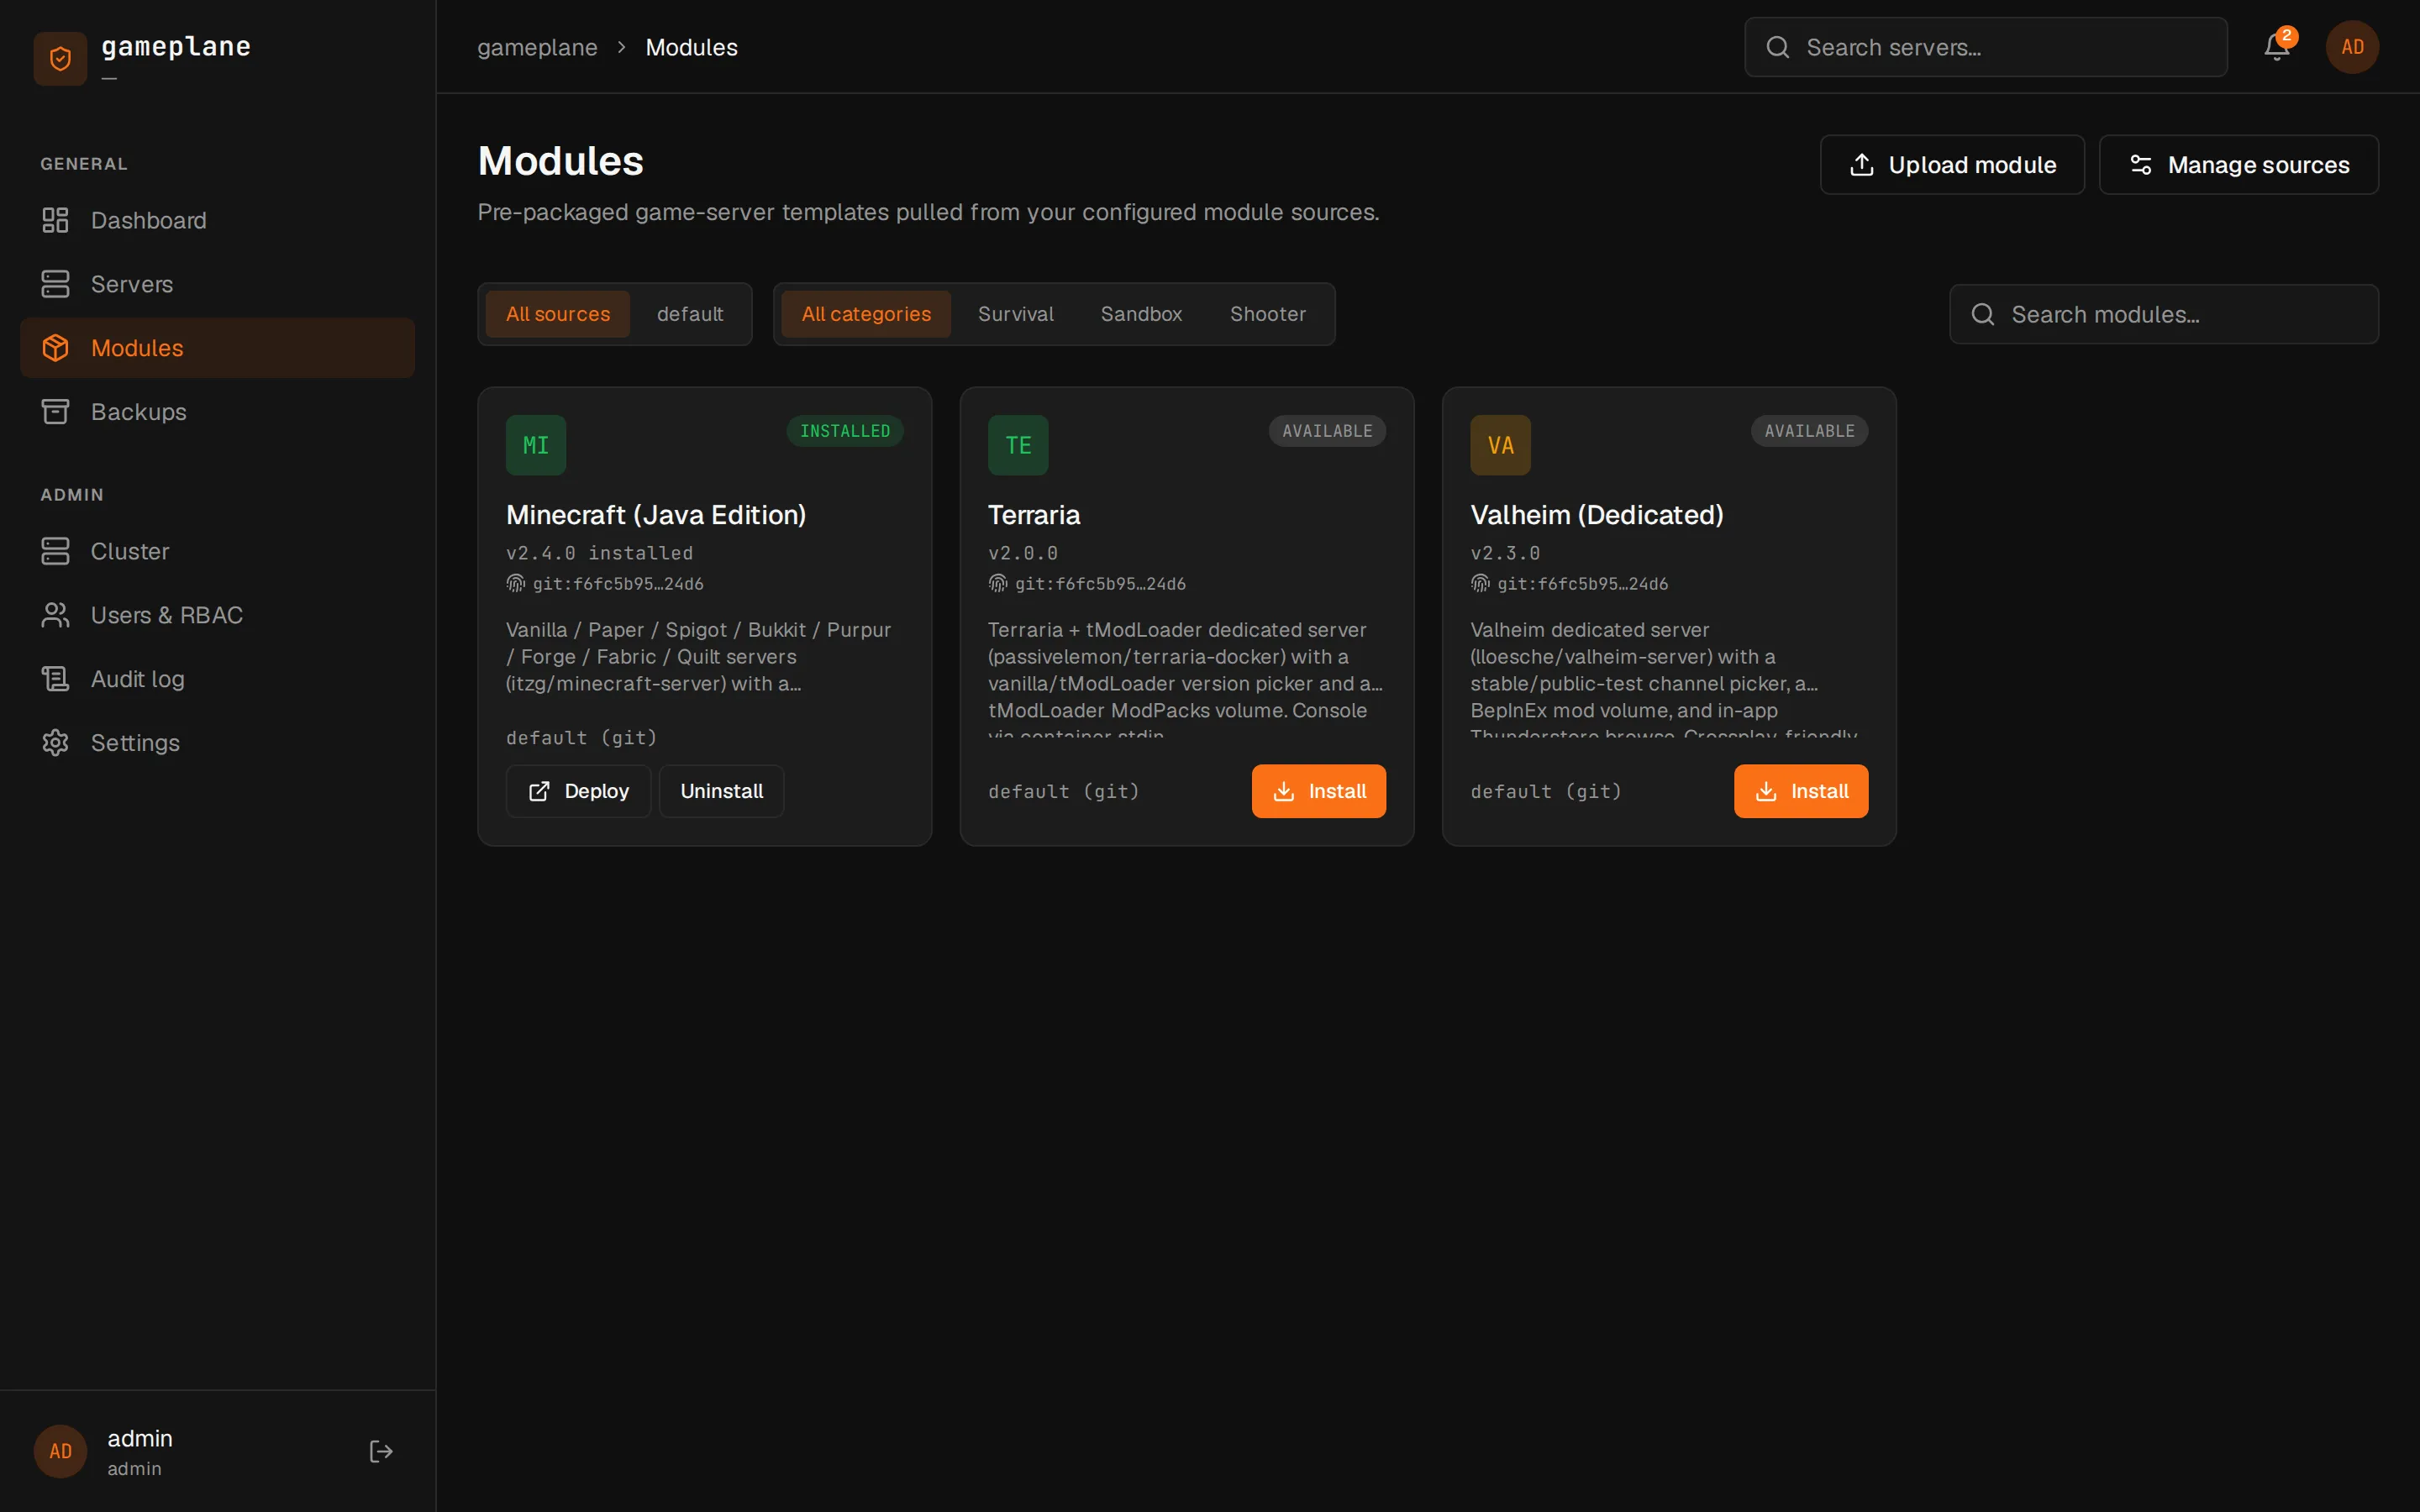
Task: Click the Terraria description text
Action: pyautogui.click(x=1186, y=678)
